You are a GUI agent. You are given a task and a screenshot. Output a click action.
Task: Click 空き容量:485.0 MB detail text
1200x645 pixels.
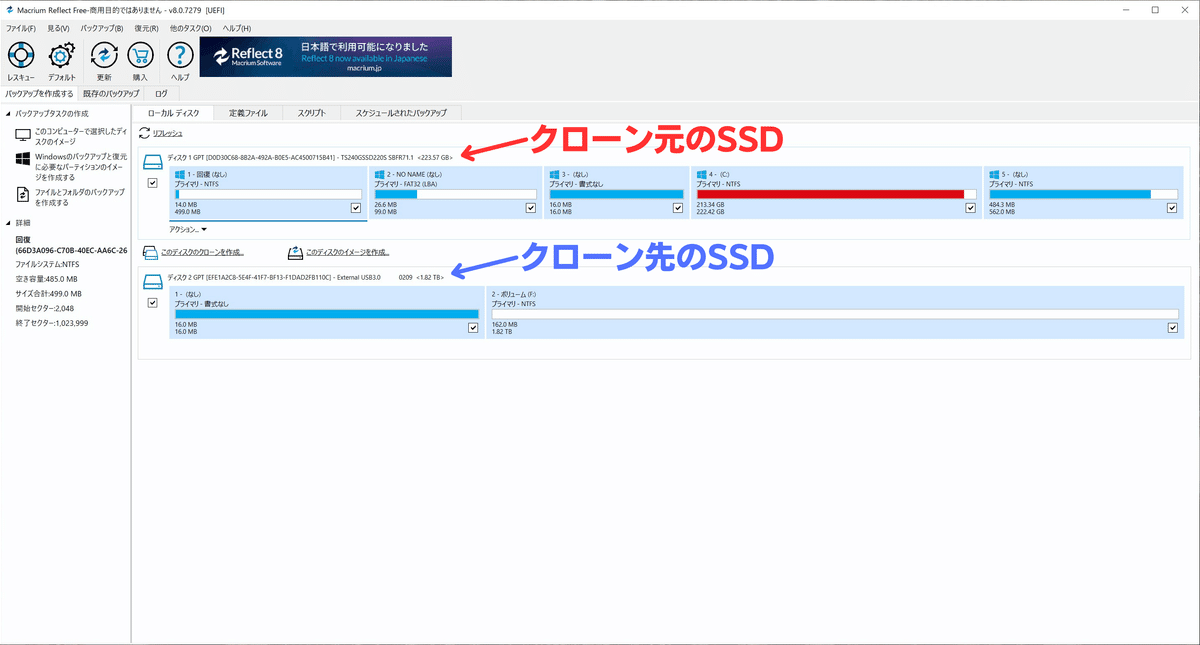click(47, 279)
